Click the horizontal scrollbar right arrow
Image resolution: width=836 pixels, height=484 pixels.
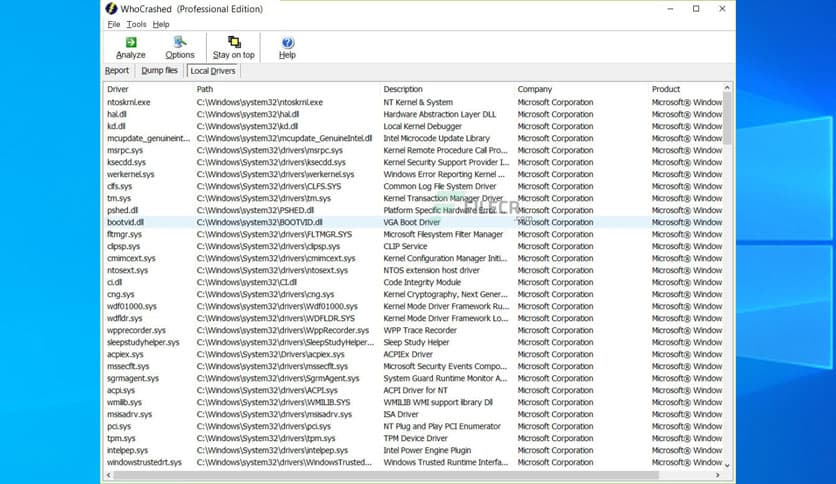tap(718, 474)
